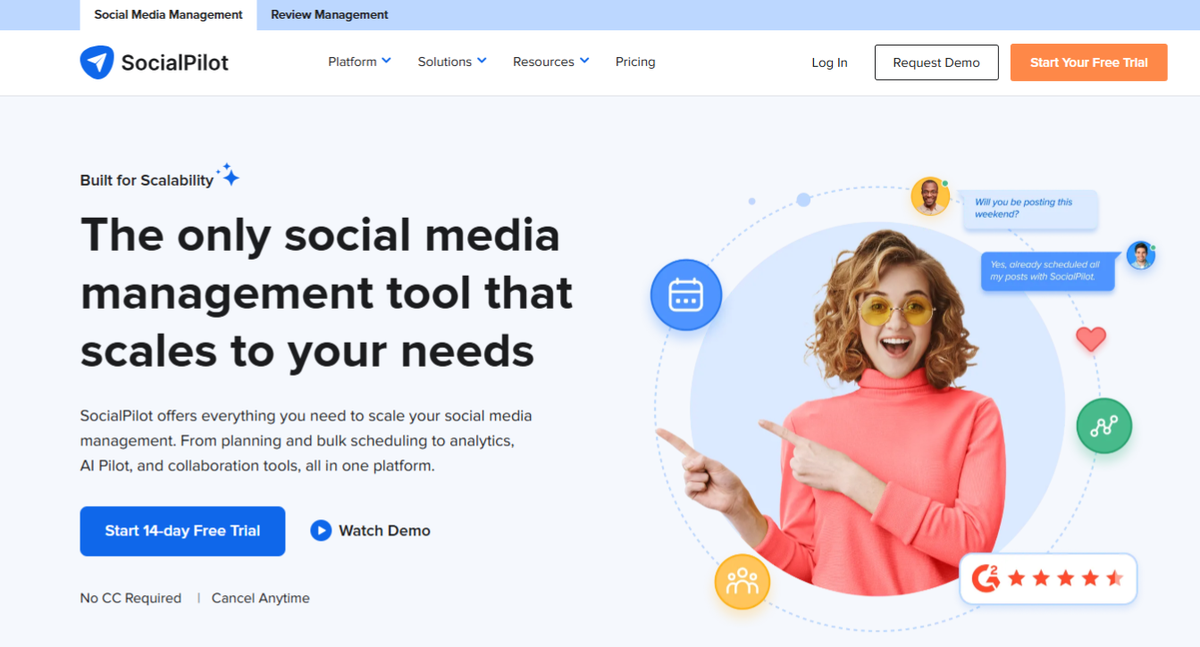Click the 'Will you be posting this weekend?' bubble
Screen dimensions: 1200x647
pos(1030,208)
